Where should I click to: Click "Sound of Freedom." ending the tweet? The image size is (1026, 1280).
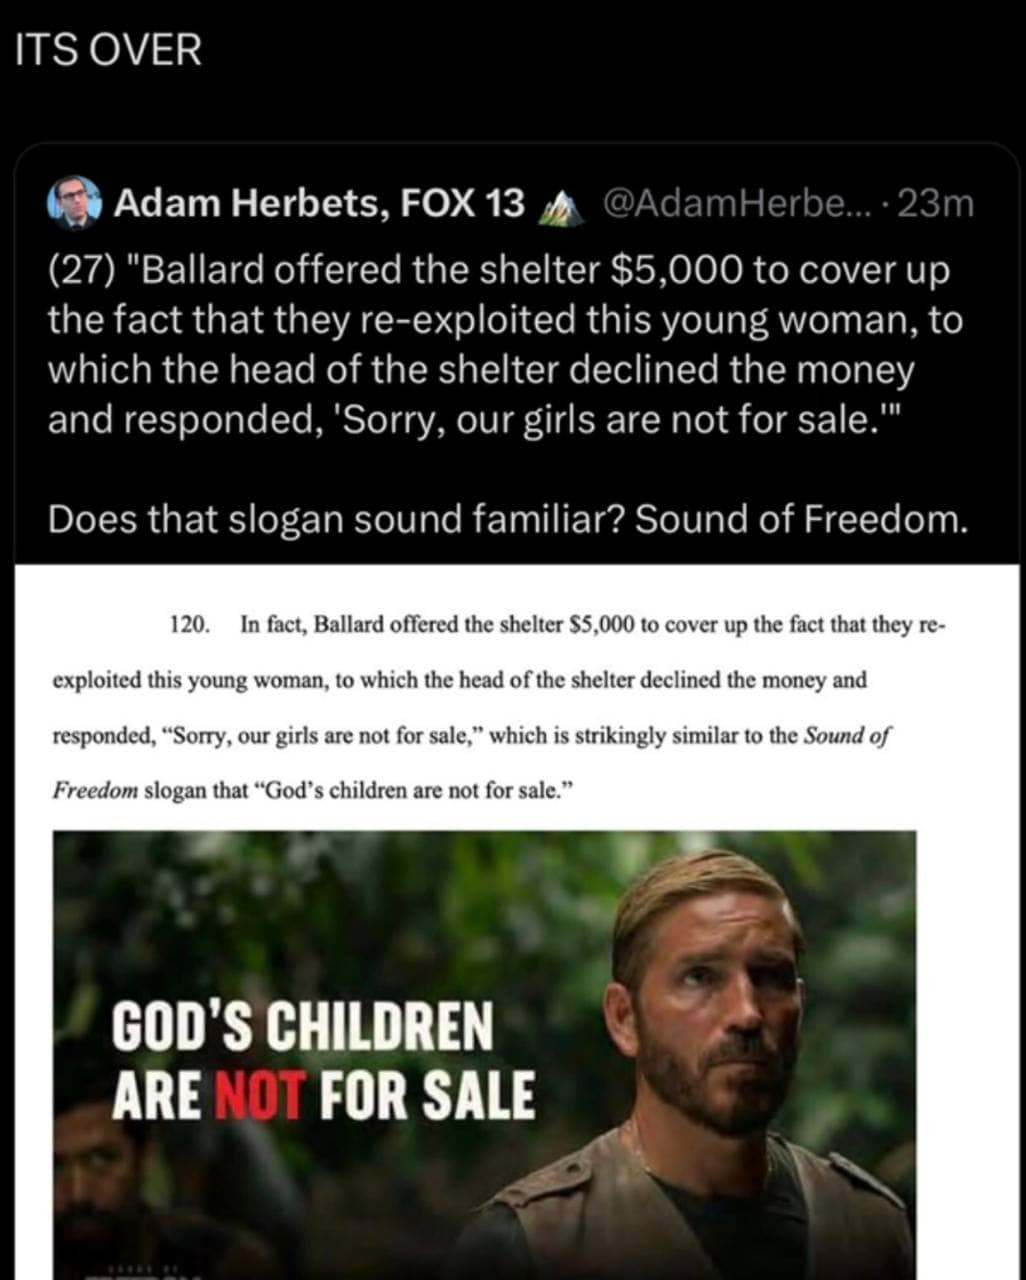(x=802, y=520)
